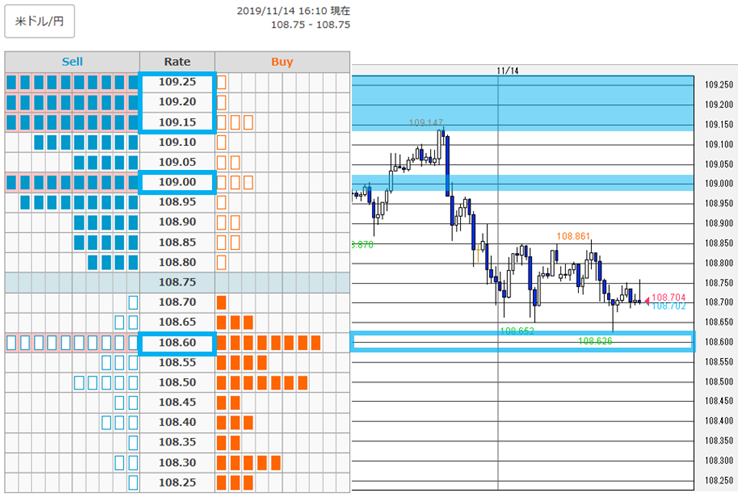The image size is (740, 499).
Task: Click the 108.35 rate cell
Action: (x=177, y=442)
